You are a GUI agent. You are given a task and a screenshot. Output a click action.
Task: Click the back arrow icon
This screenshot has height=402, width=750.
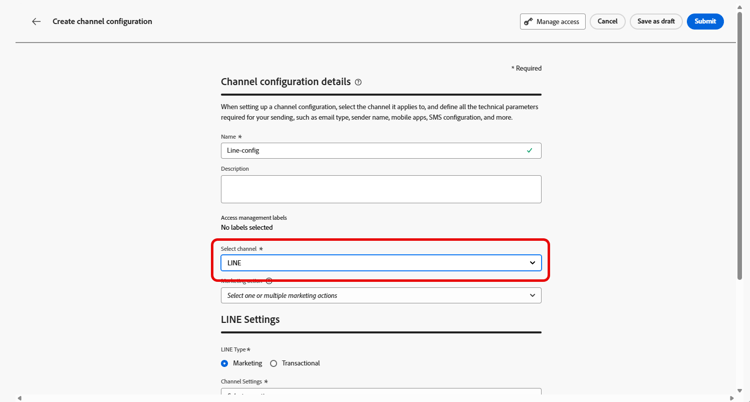(36, 21)
